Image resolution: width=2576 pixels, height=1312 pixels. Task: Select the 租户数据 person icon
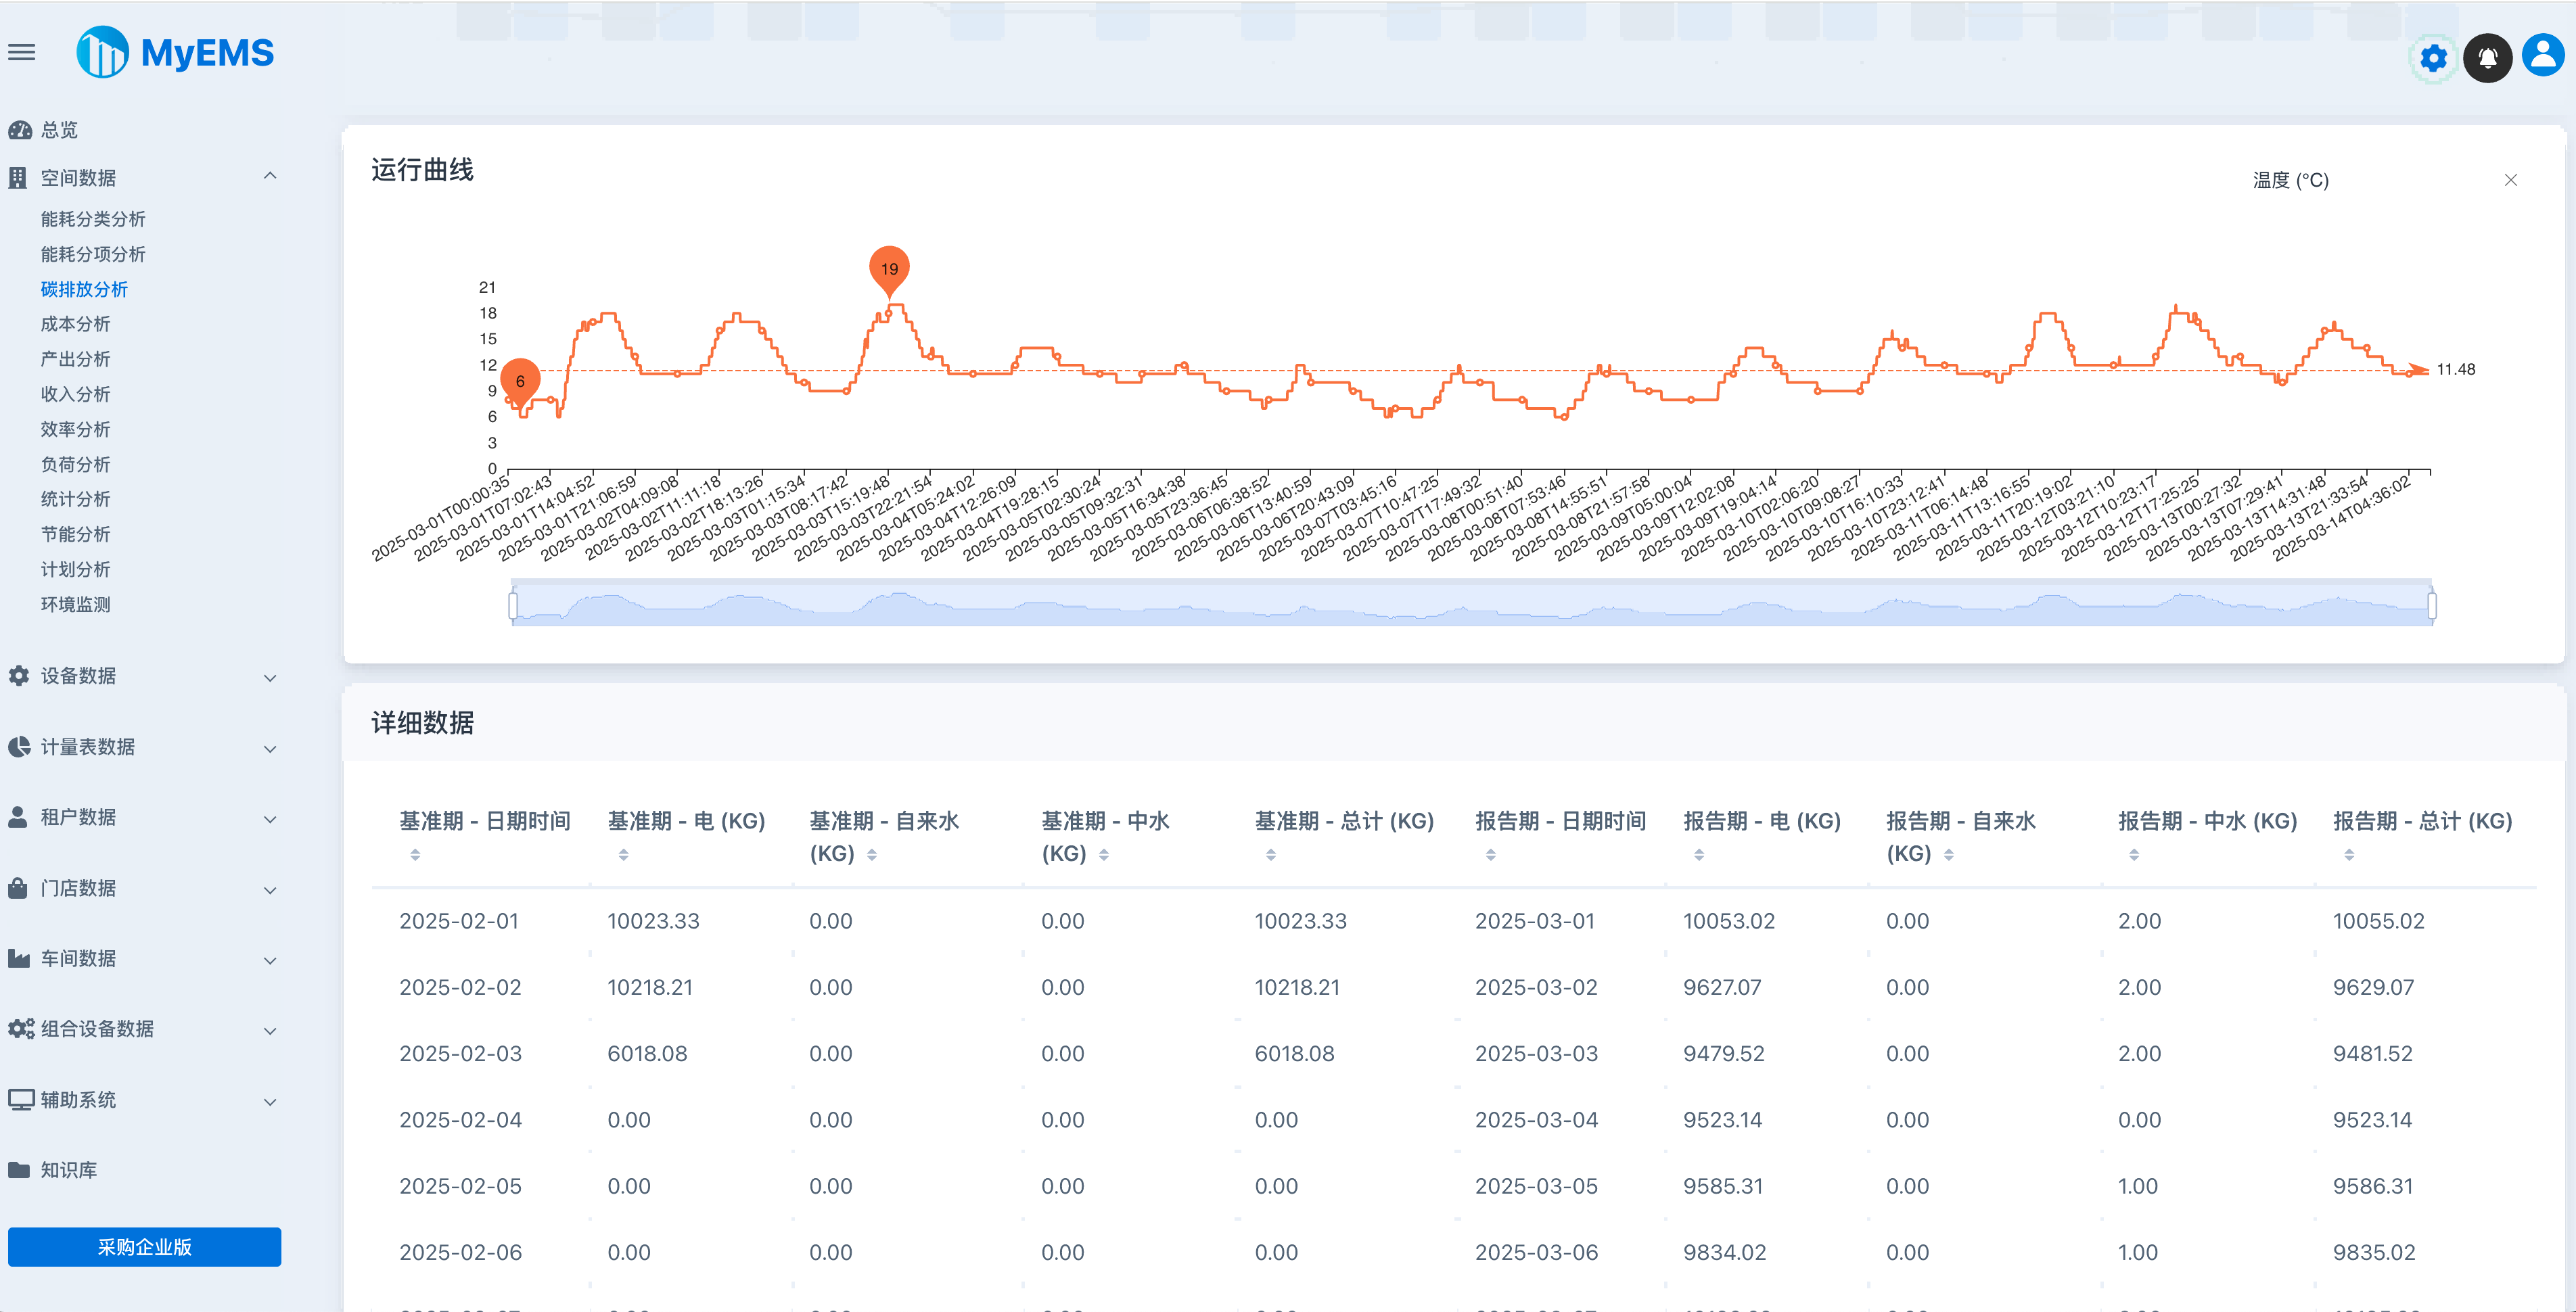coord(16,817)
